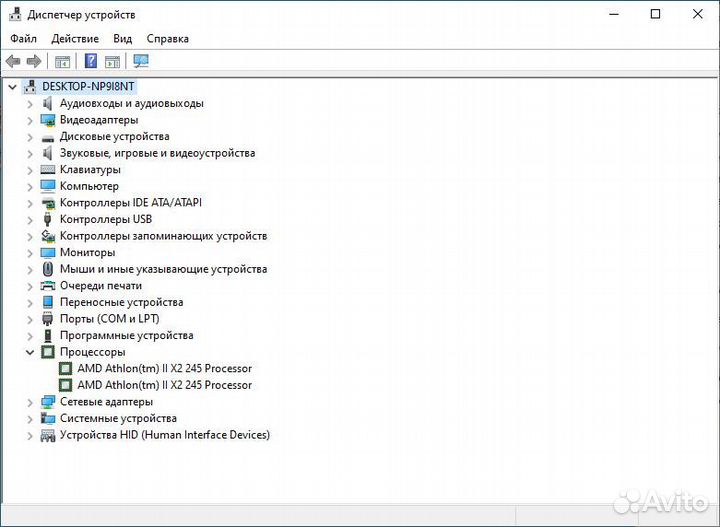Click the scan for hardware changes icon
The height and width of the screenshot is (527, 720).
tap(141, 61)
